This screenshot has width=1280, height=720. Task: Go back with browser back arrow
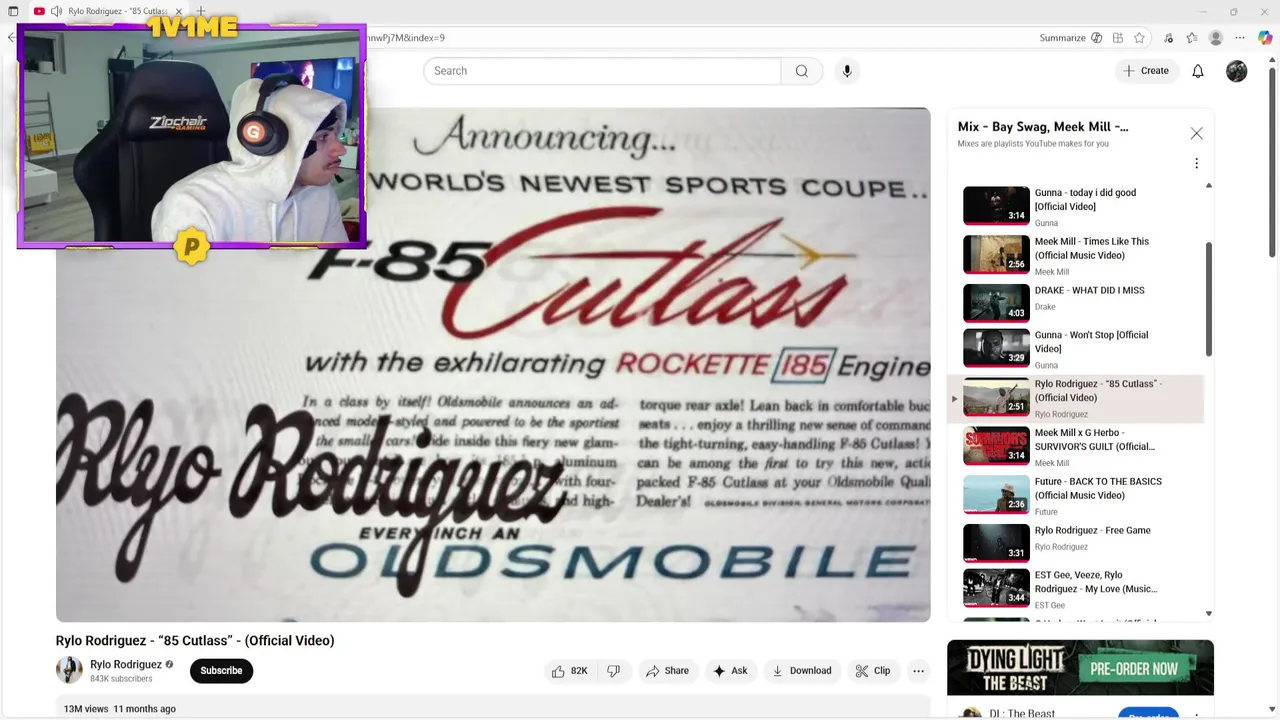pyautogui.click(x=11, y=38)
